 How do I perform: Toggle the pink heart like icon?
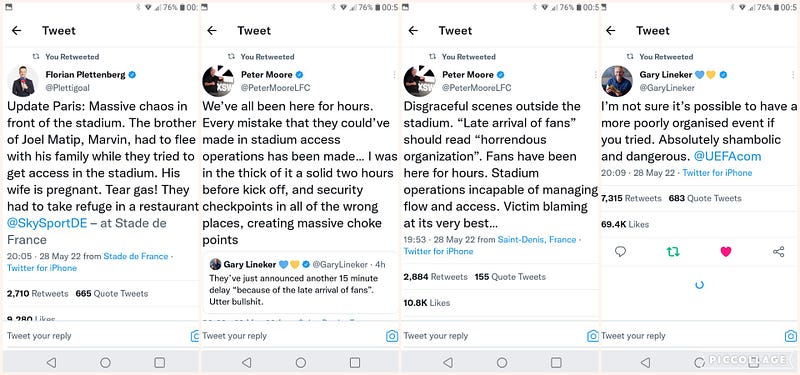726,251
